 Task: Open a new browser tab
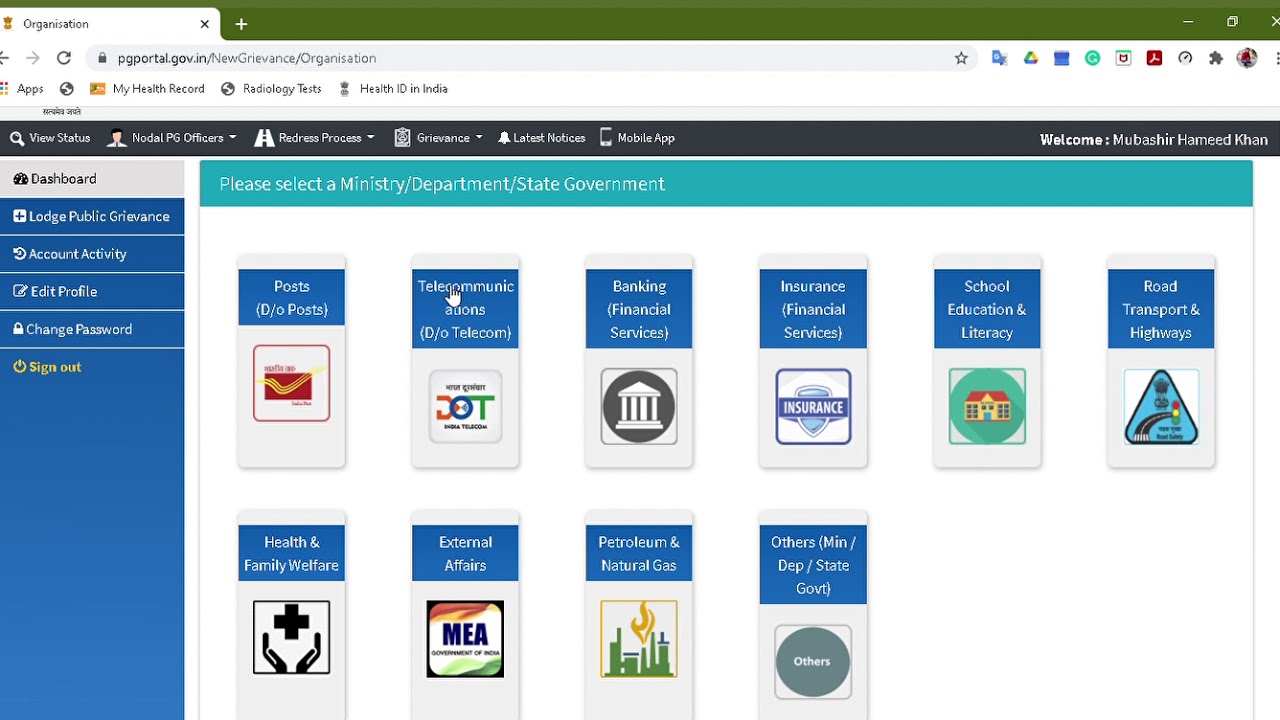[x=241, y=23]
